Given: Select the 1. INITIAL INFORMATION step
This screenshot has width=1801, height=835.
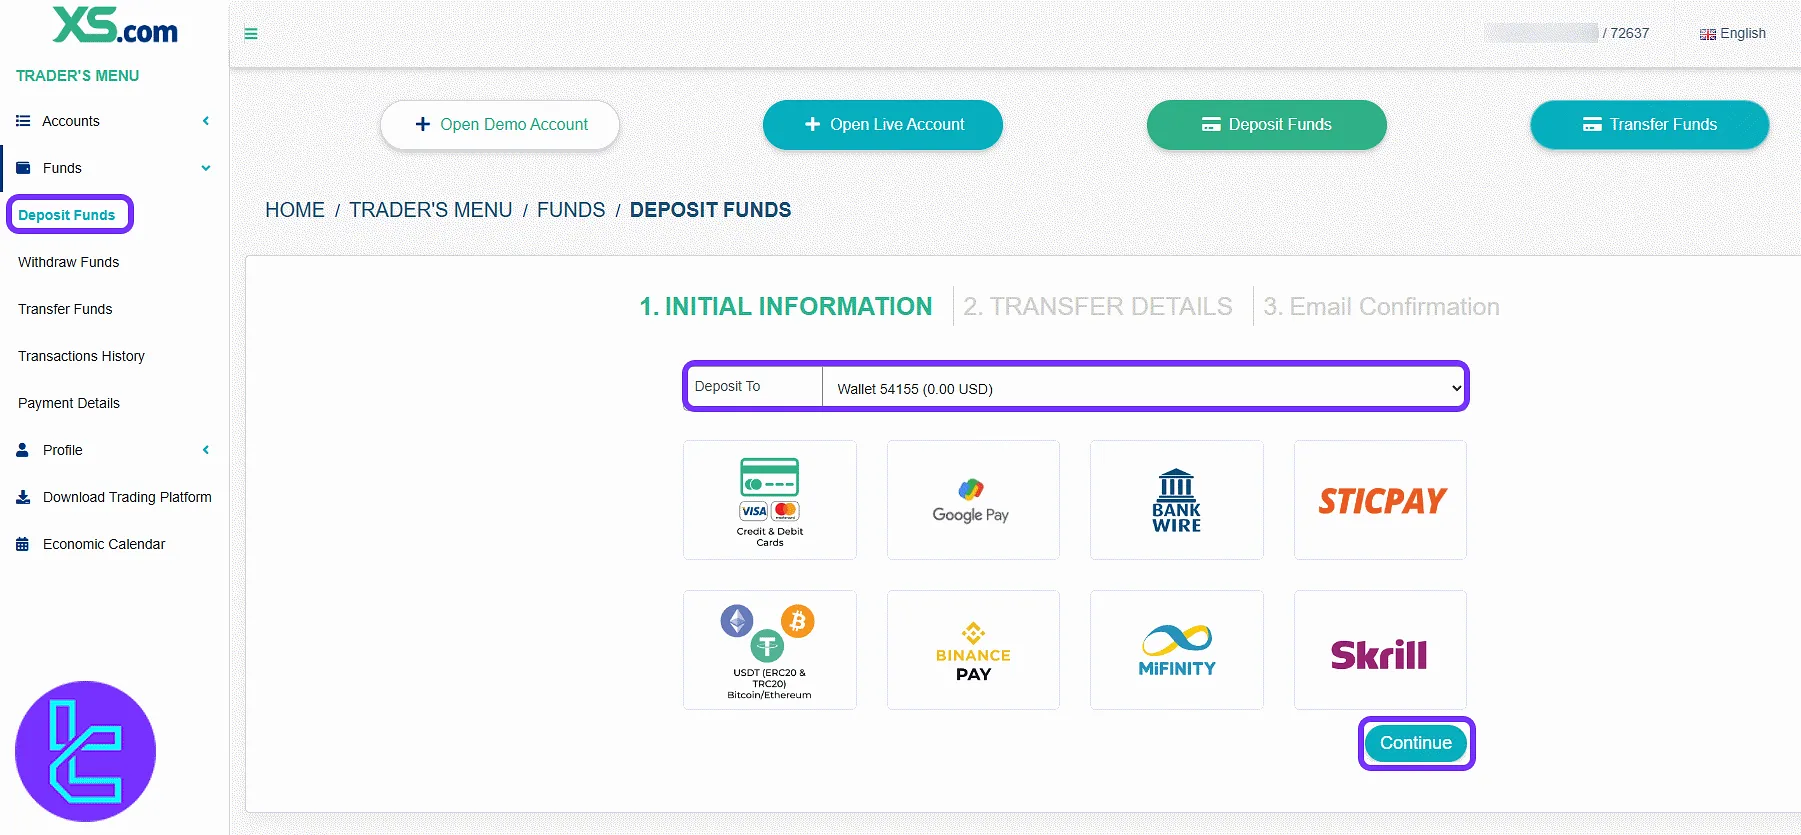Looking at the screenshot, I should (786, 307).
